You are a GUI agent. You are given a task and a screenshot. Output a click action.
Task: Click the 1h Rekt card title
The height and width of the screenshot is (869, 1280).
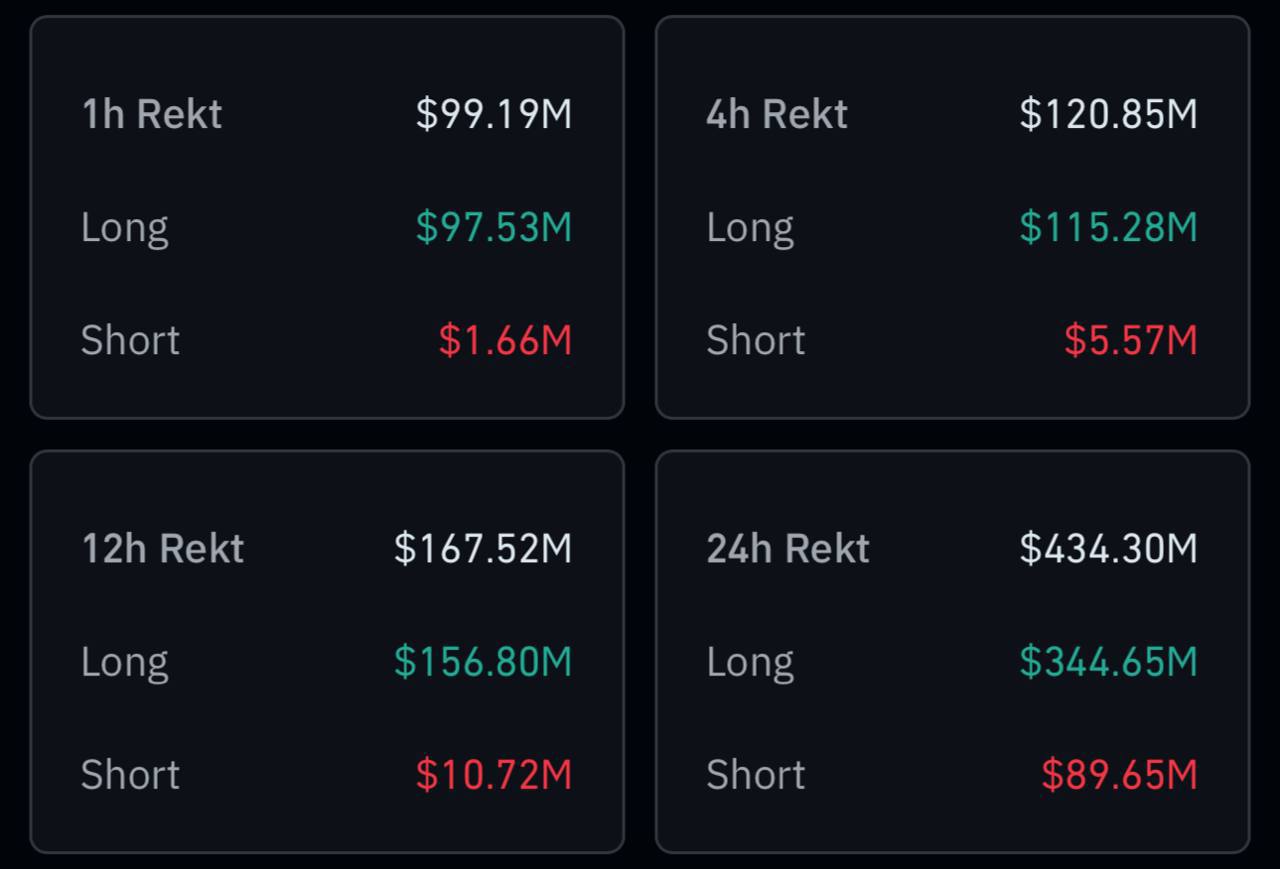[151, 114]
